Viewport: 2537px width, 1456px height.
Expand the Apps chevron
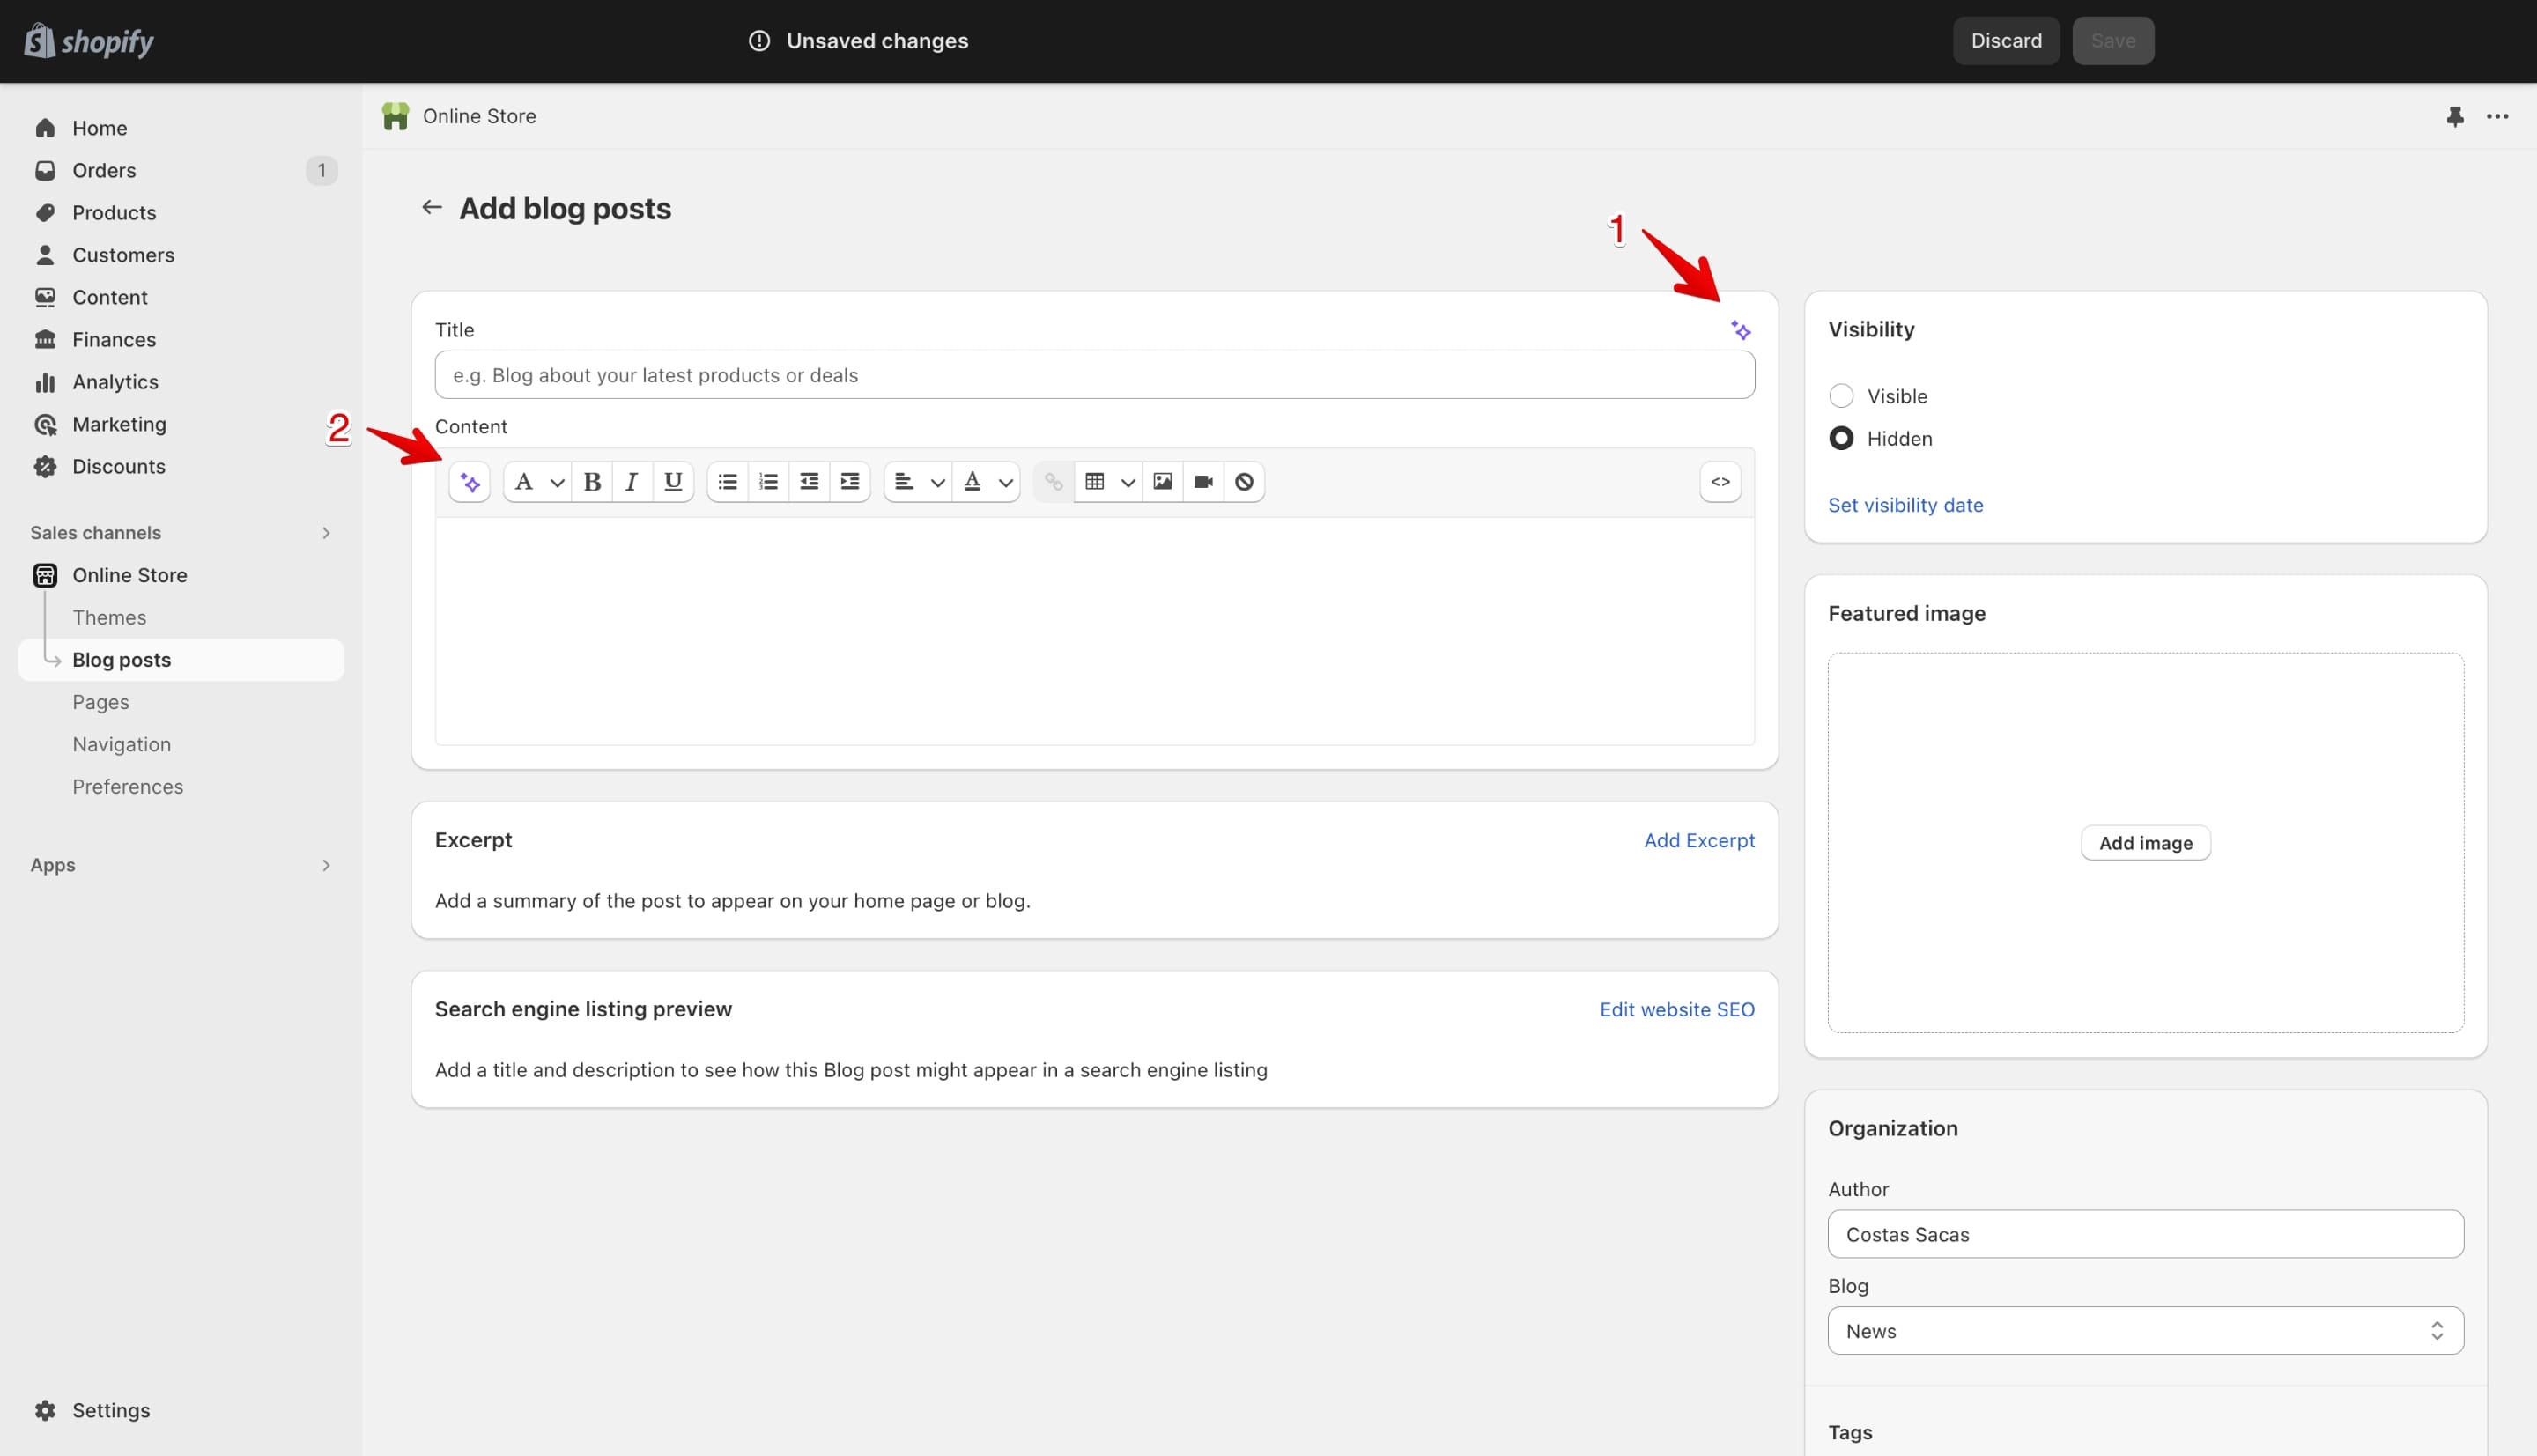coord(326,865)
